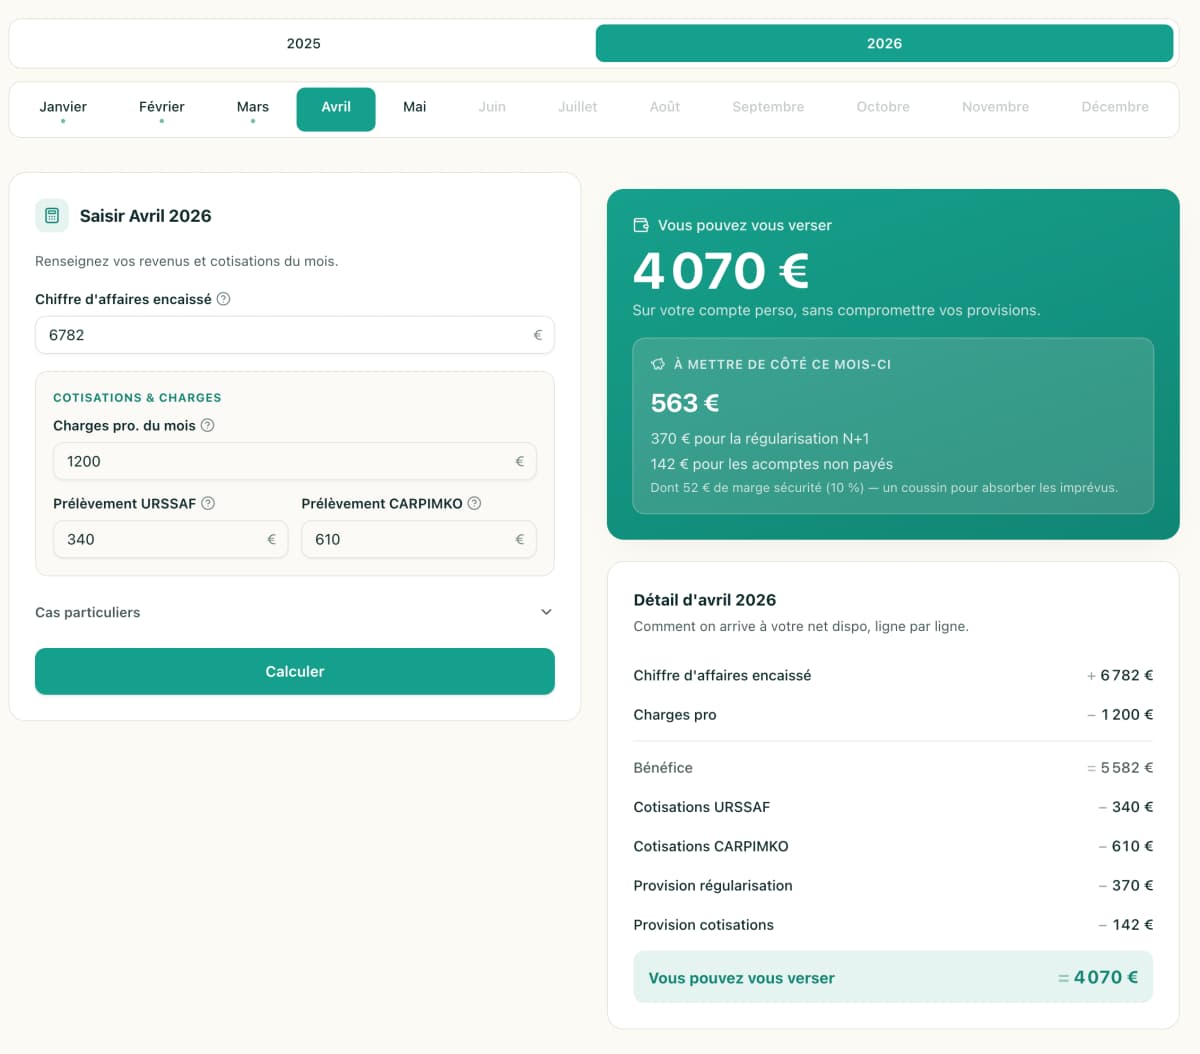Focus the Chiffre d'affaires encaissé field showing 6782
The height and width of the screenshot is (1054, 1200).
coord(295,335)
